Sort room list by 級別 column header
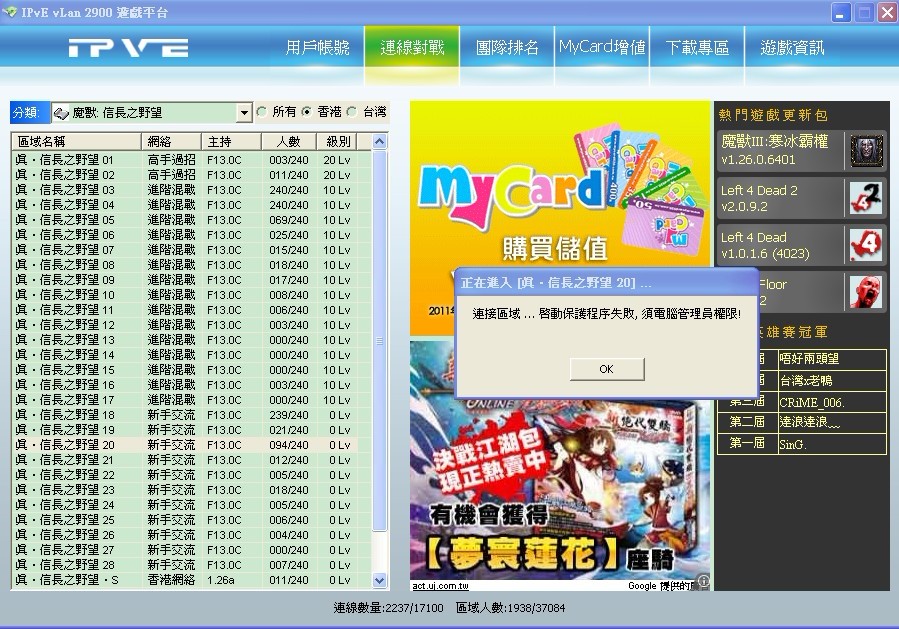 [x=338, y=142]
